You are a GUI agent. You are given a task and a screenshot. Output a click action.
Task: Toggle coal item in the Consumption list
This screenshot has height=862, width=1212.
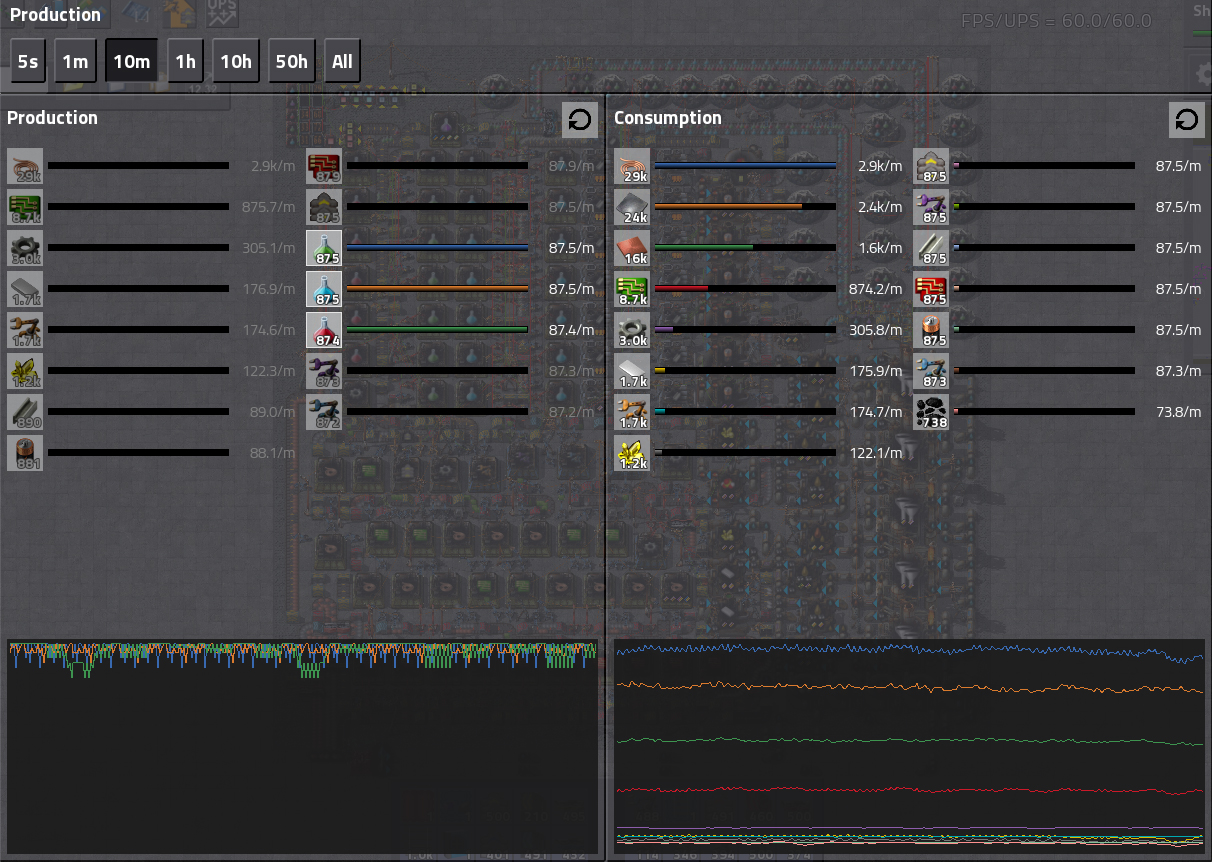(931, 412)
